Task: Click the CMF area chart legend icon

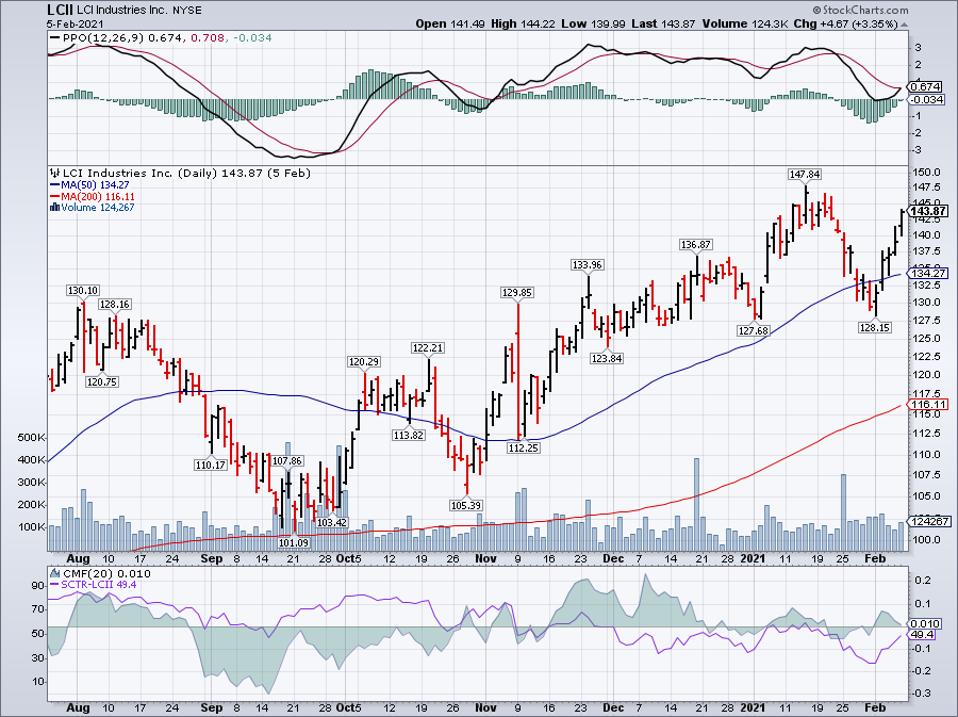Action: coord(54,574)
